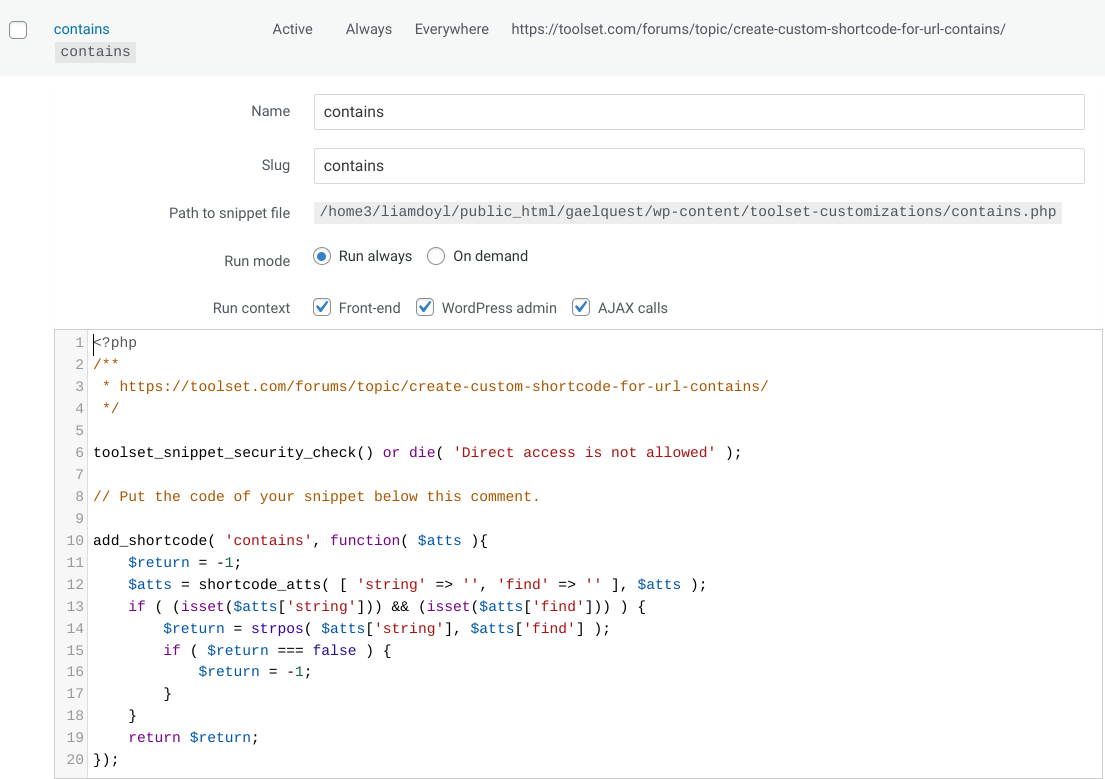Click into the Name input field
1105x779 pixels.
click(x=699, y=112)
